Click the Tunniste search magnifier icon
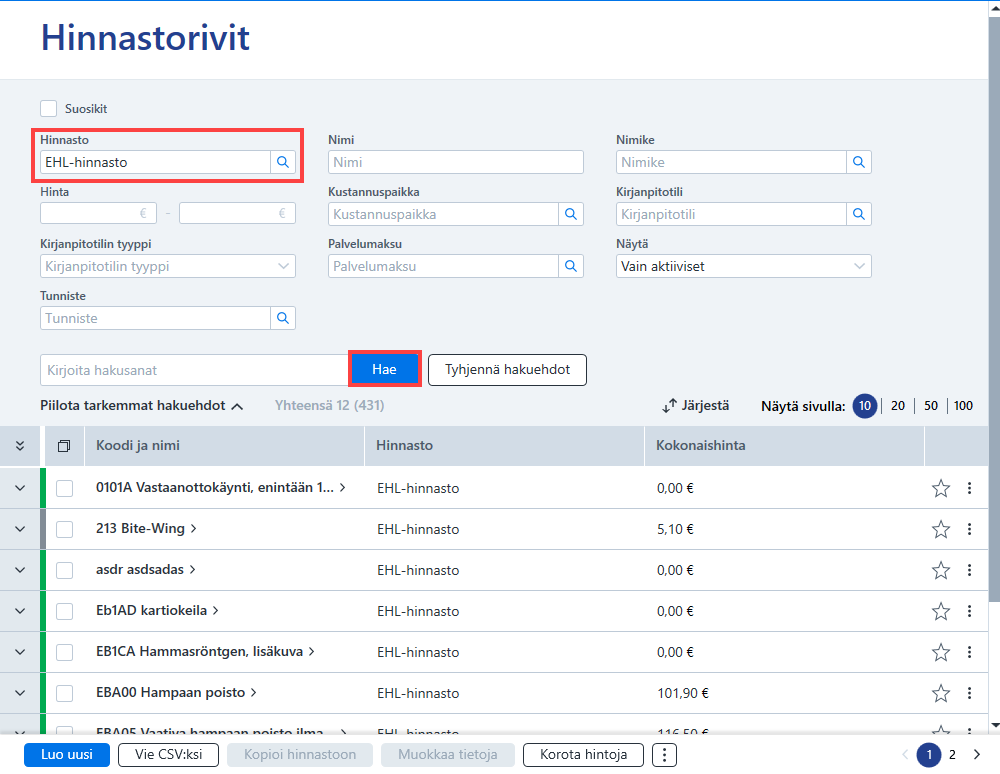This screenshot has width=1000, height=774. coord(283,318)
